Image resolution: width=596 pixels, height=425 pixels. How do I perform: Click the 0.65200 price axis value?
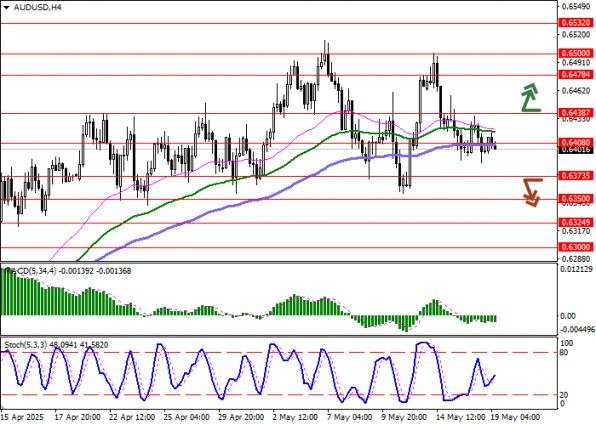tap(576, 35)
